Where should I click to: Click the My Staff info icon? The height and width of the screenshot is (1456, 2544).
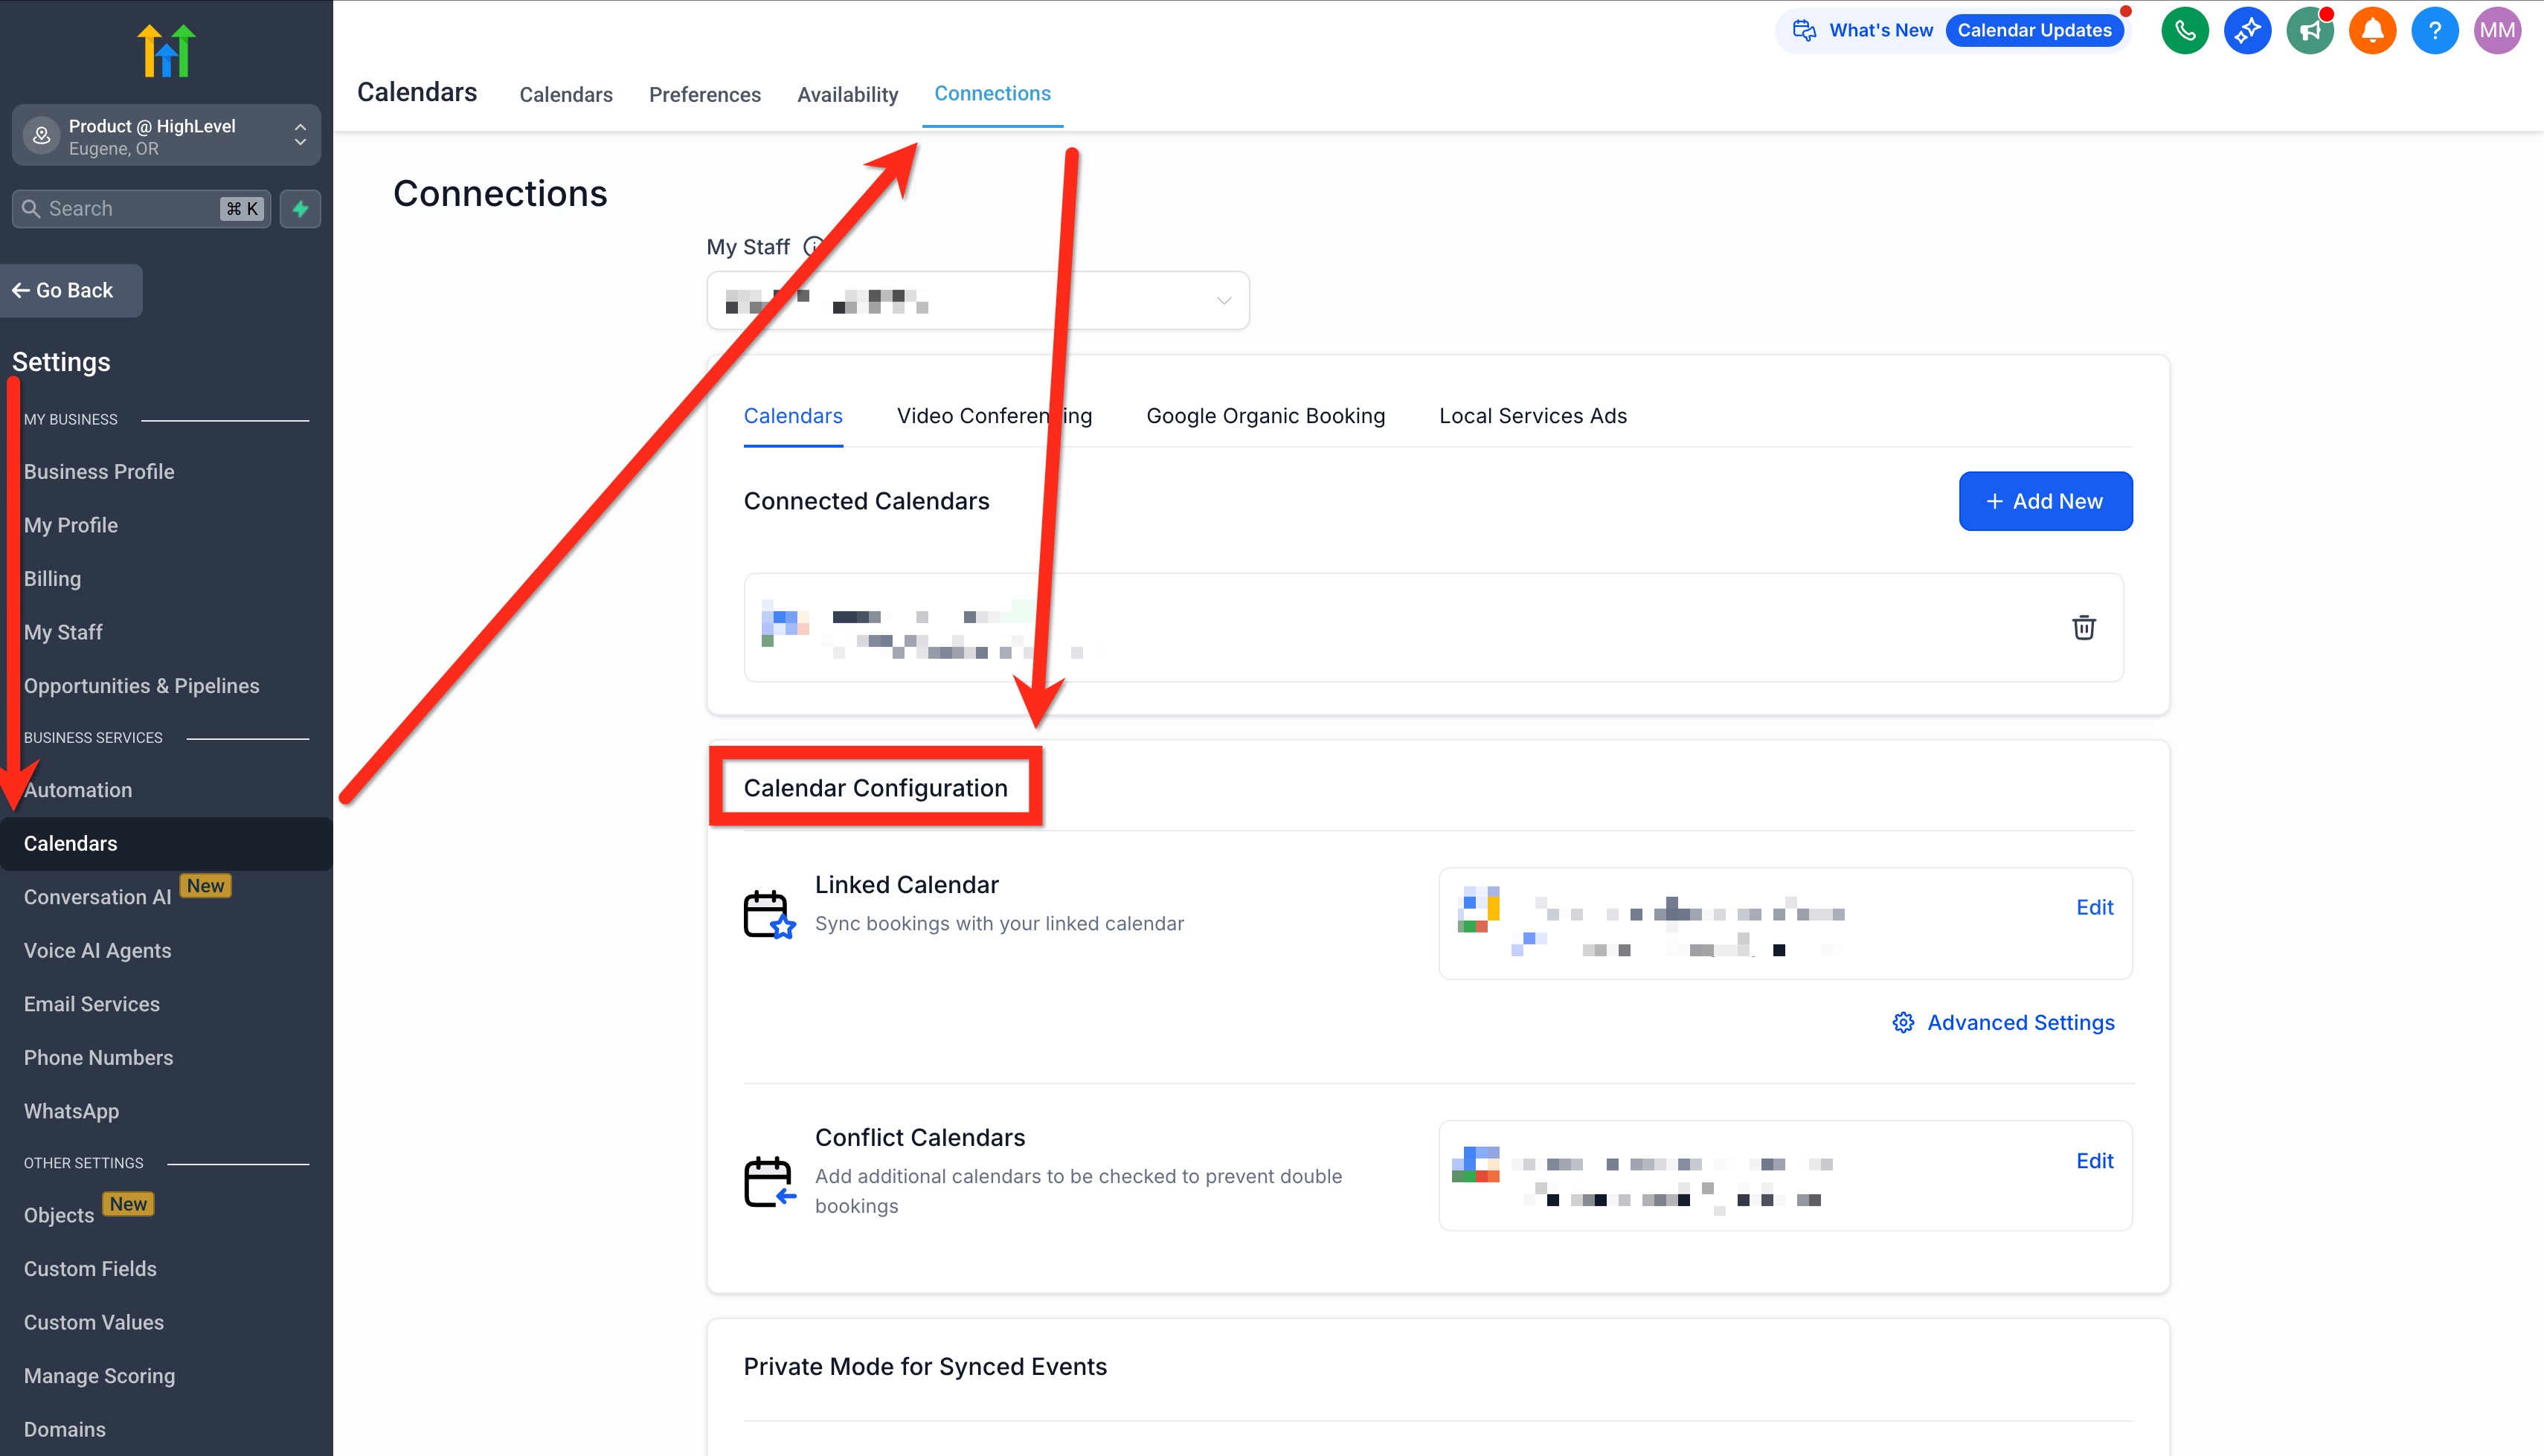814,246
